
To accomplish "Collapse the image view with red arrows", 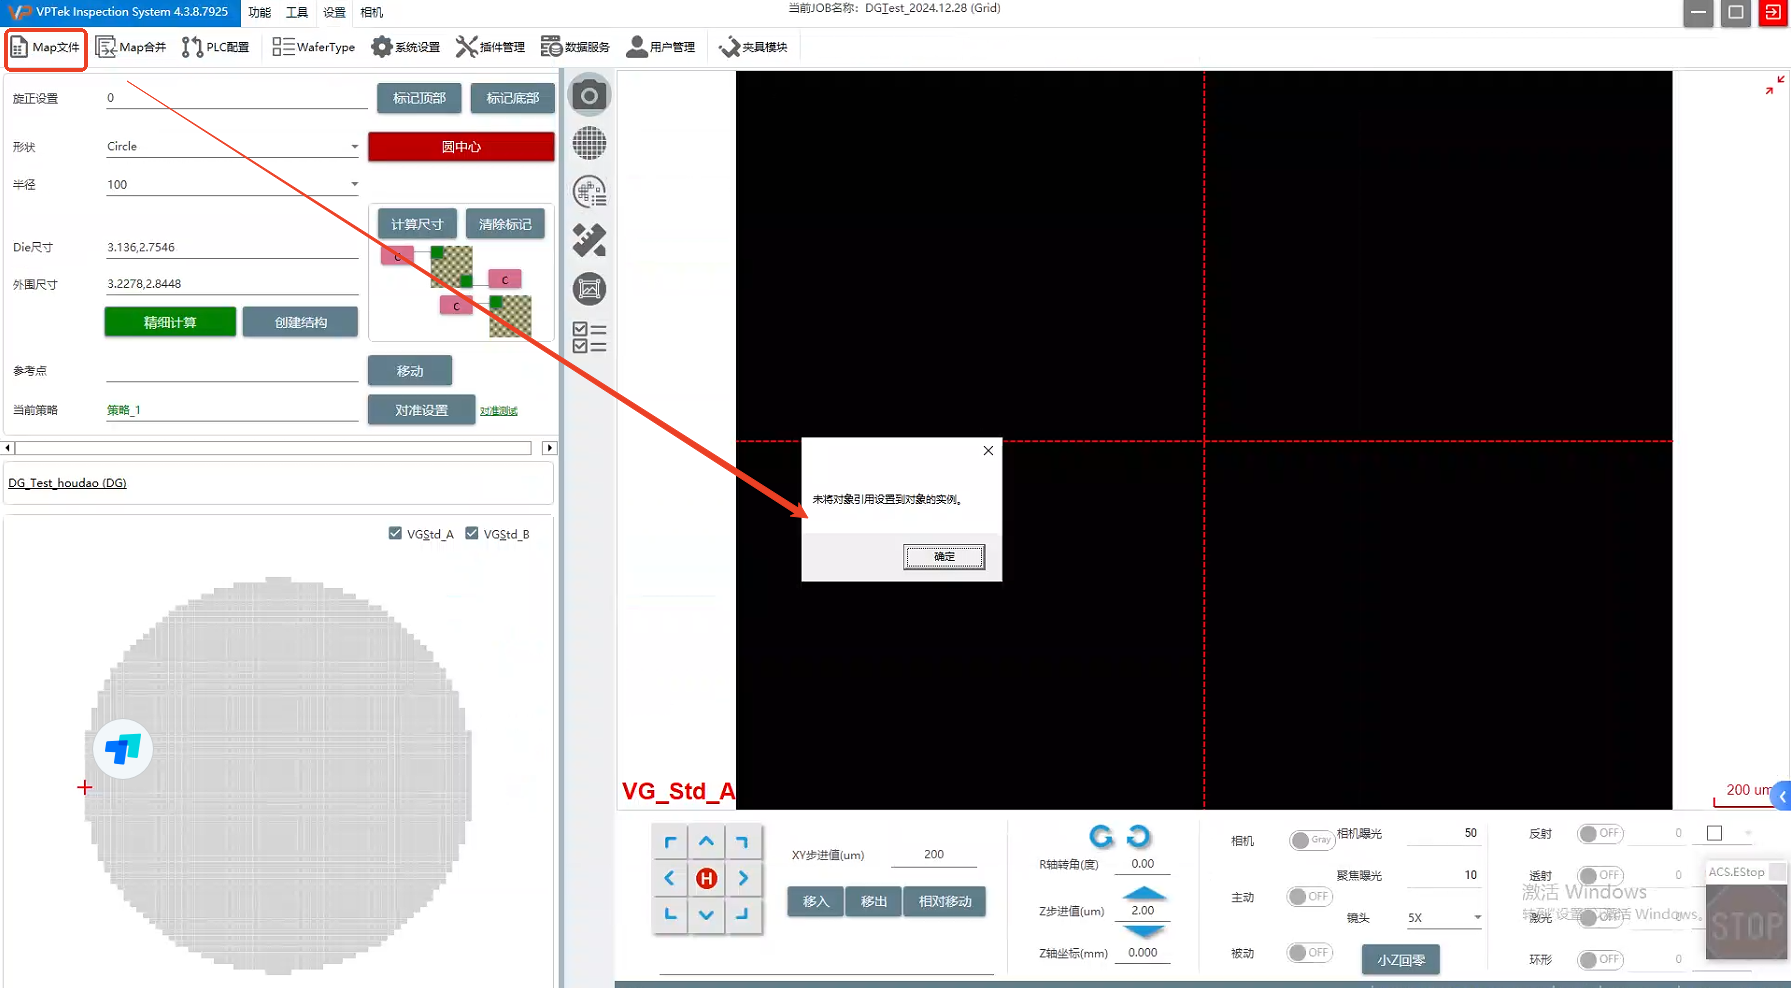I will pos(1774,85).
